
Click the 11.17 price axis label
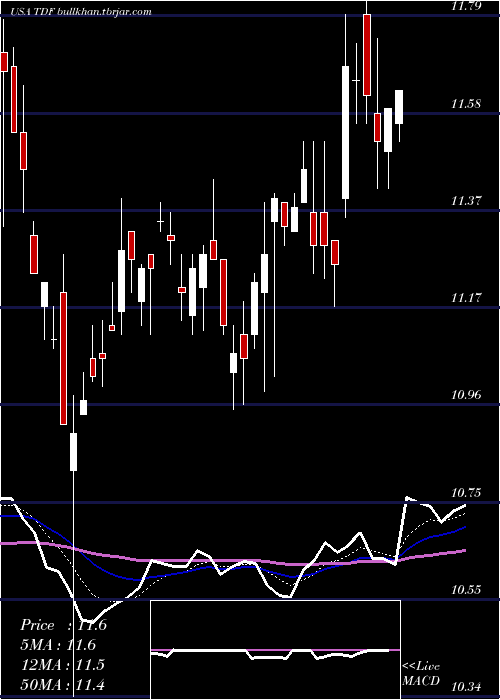pos(466,298)
